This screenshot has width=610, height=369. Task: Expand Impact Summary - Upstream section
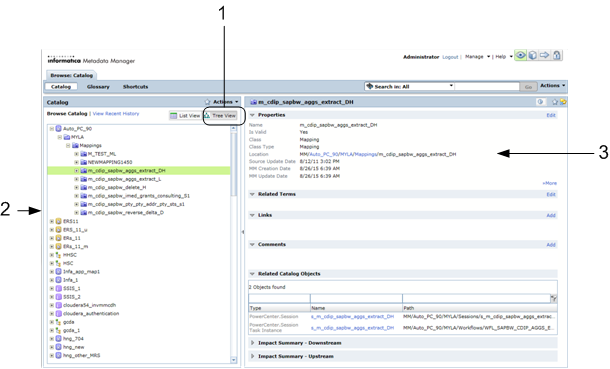point(252,356)
